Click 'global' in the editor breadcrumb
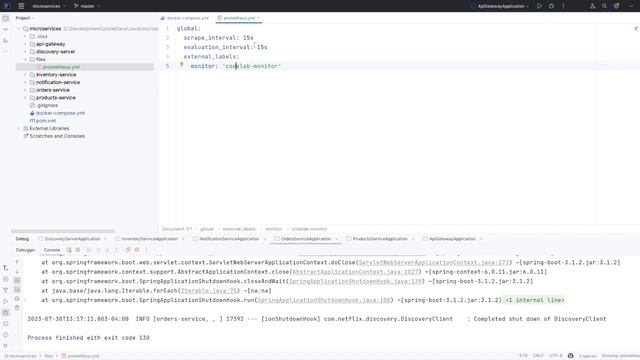 (207, 229)
